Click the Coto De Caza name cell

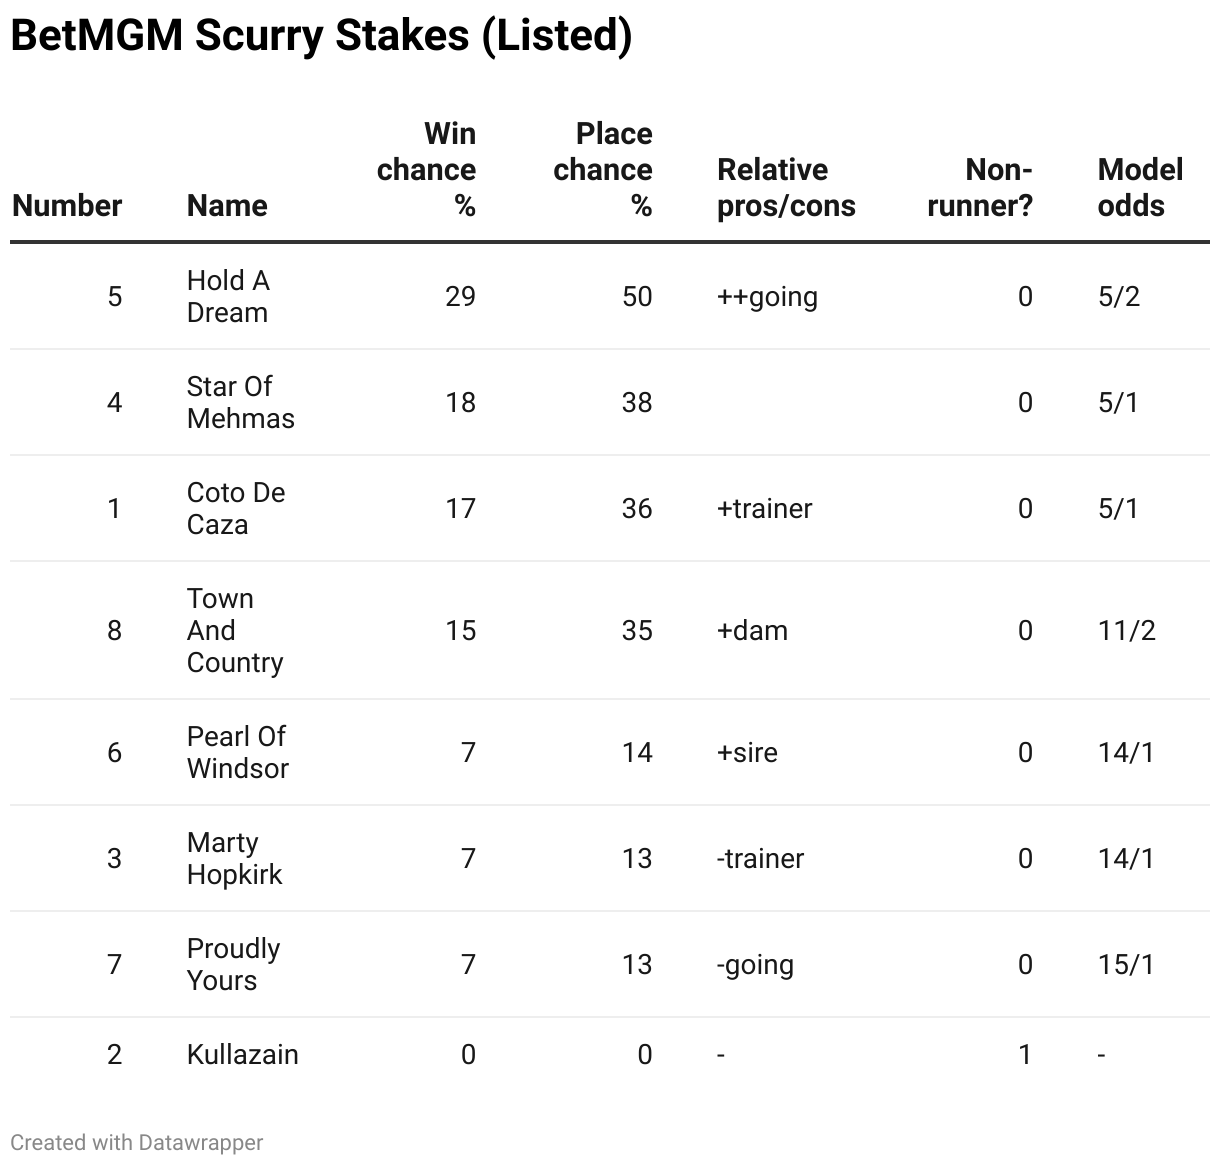(x=236, y=508)
